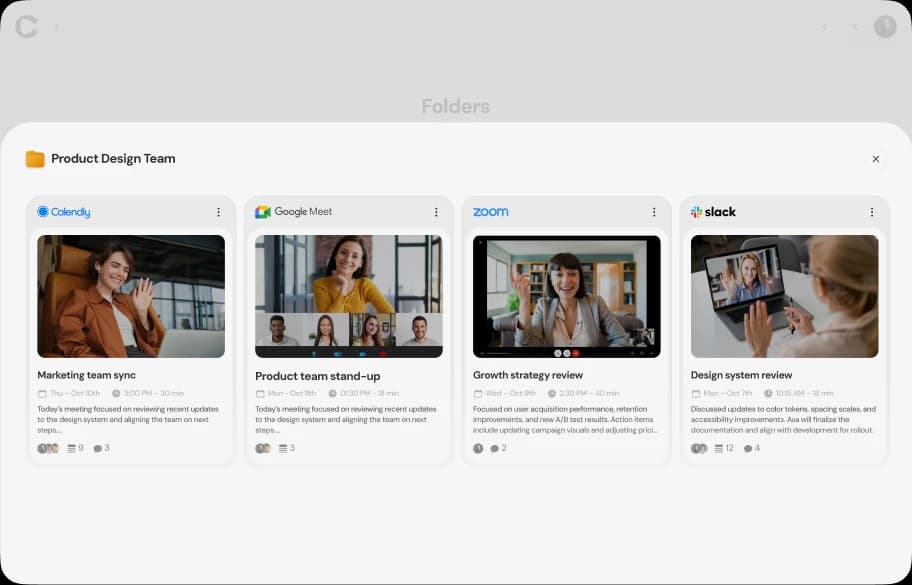
Task: Click the orange Product Design Team folder icon
Action: click(x=35, y=159)
